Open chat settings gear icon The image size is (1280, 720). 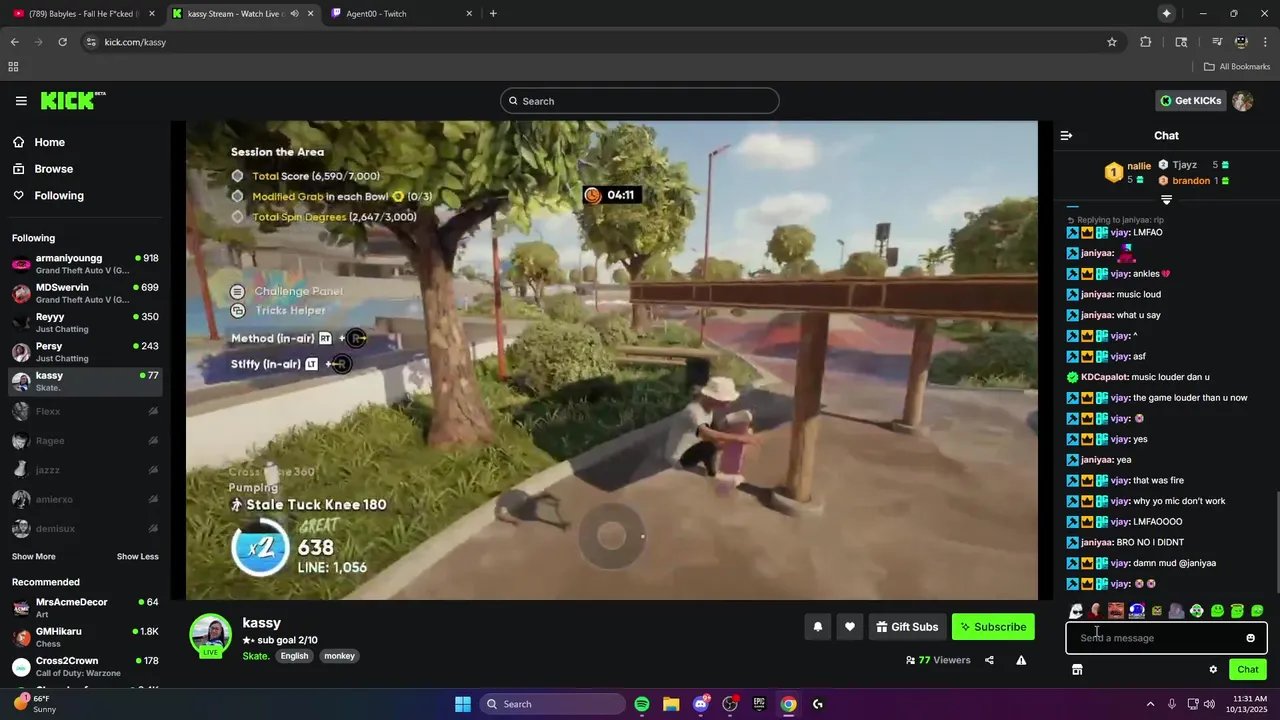pyautogui.click(x=1213, y=669)
